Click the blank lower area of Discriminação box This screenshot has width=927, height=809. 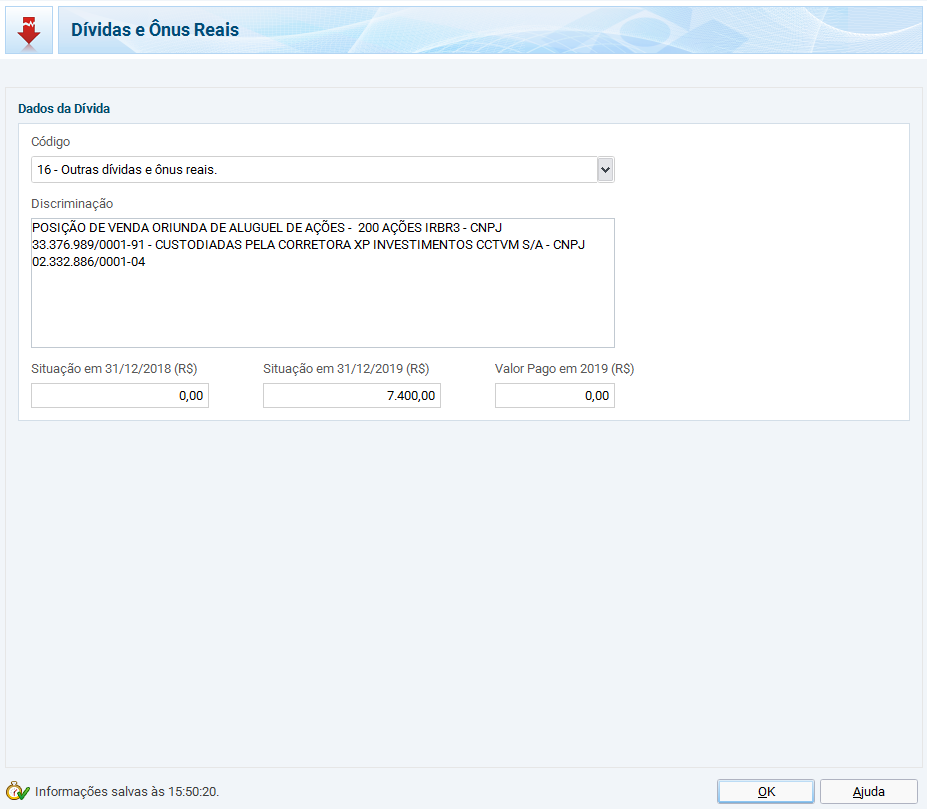click(322, 312)
